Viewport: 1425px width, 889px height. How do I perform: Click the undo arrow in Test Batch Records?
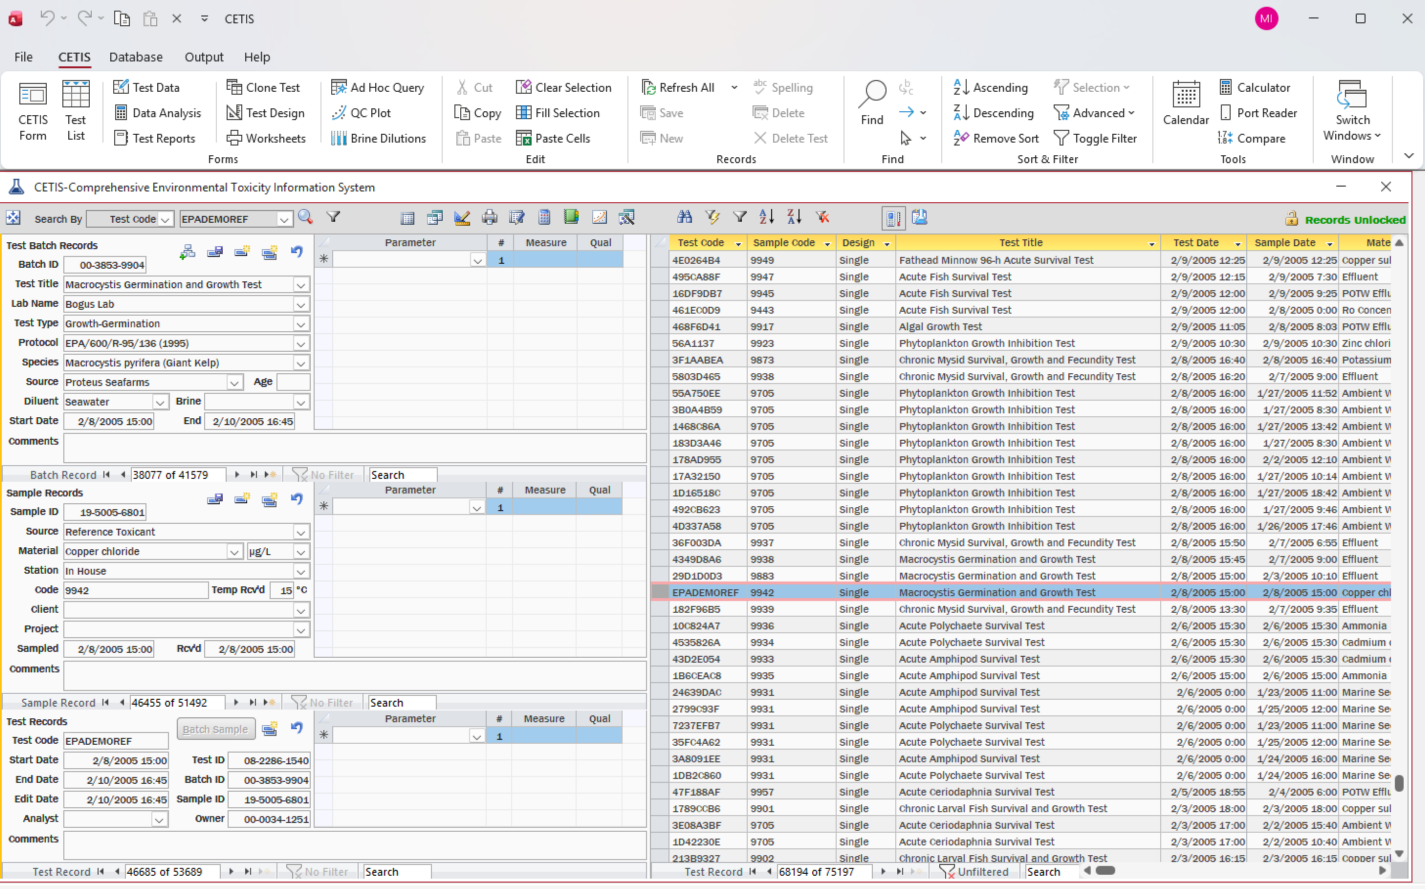[x=297, y=252]
